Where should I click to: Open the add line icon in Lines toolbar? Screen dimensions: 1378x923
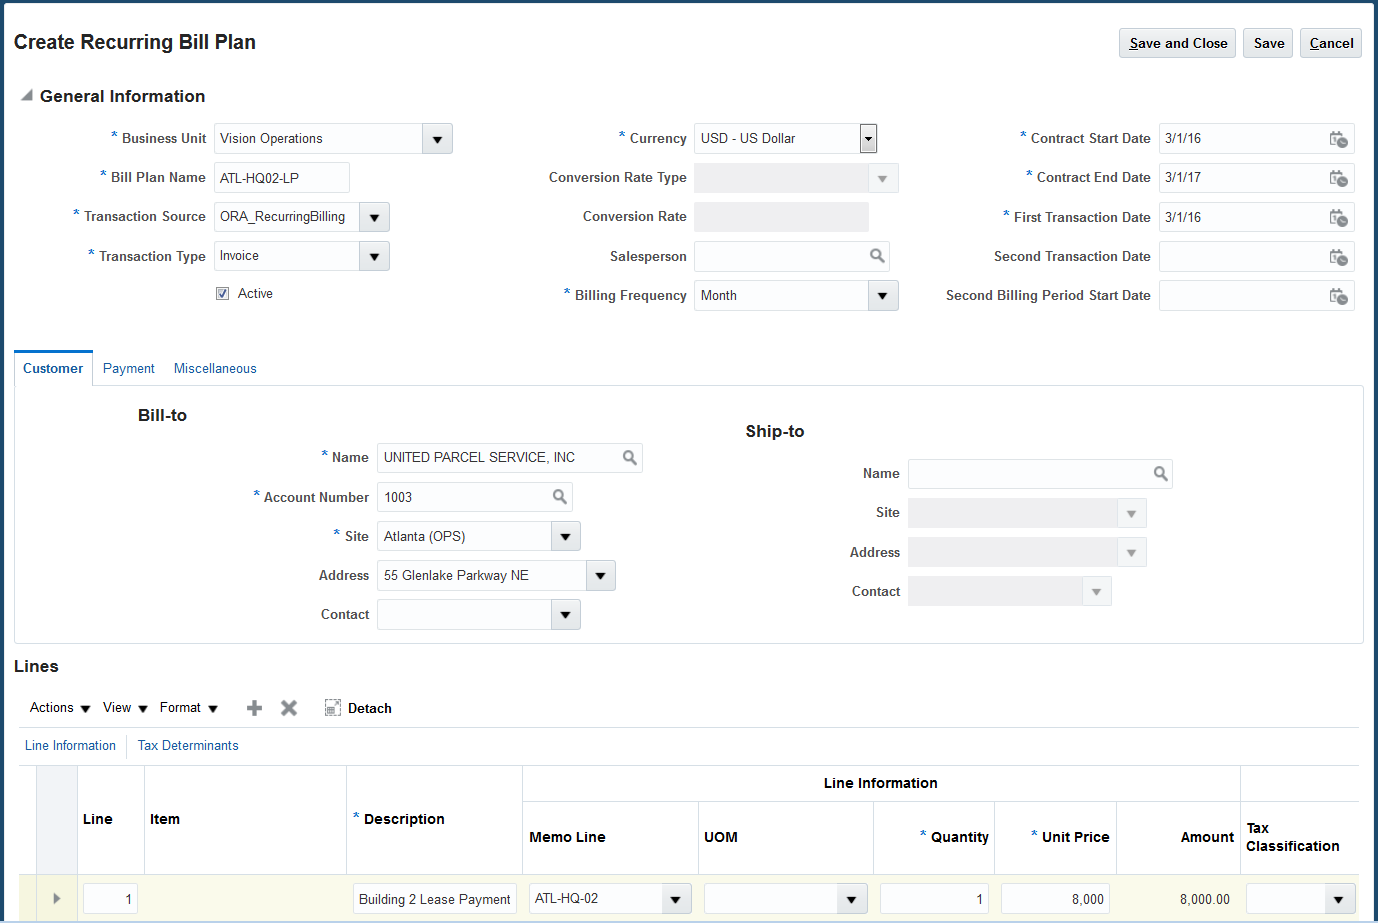(254, 707)
